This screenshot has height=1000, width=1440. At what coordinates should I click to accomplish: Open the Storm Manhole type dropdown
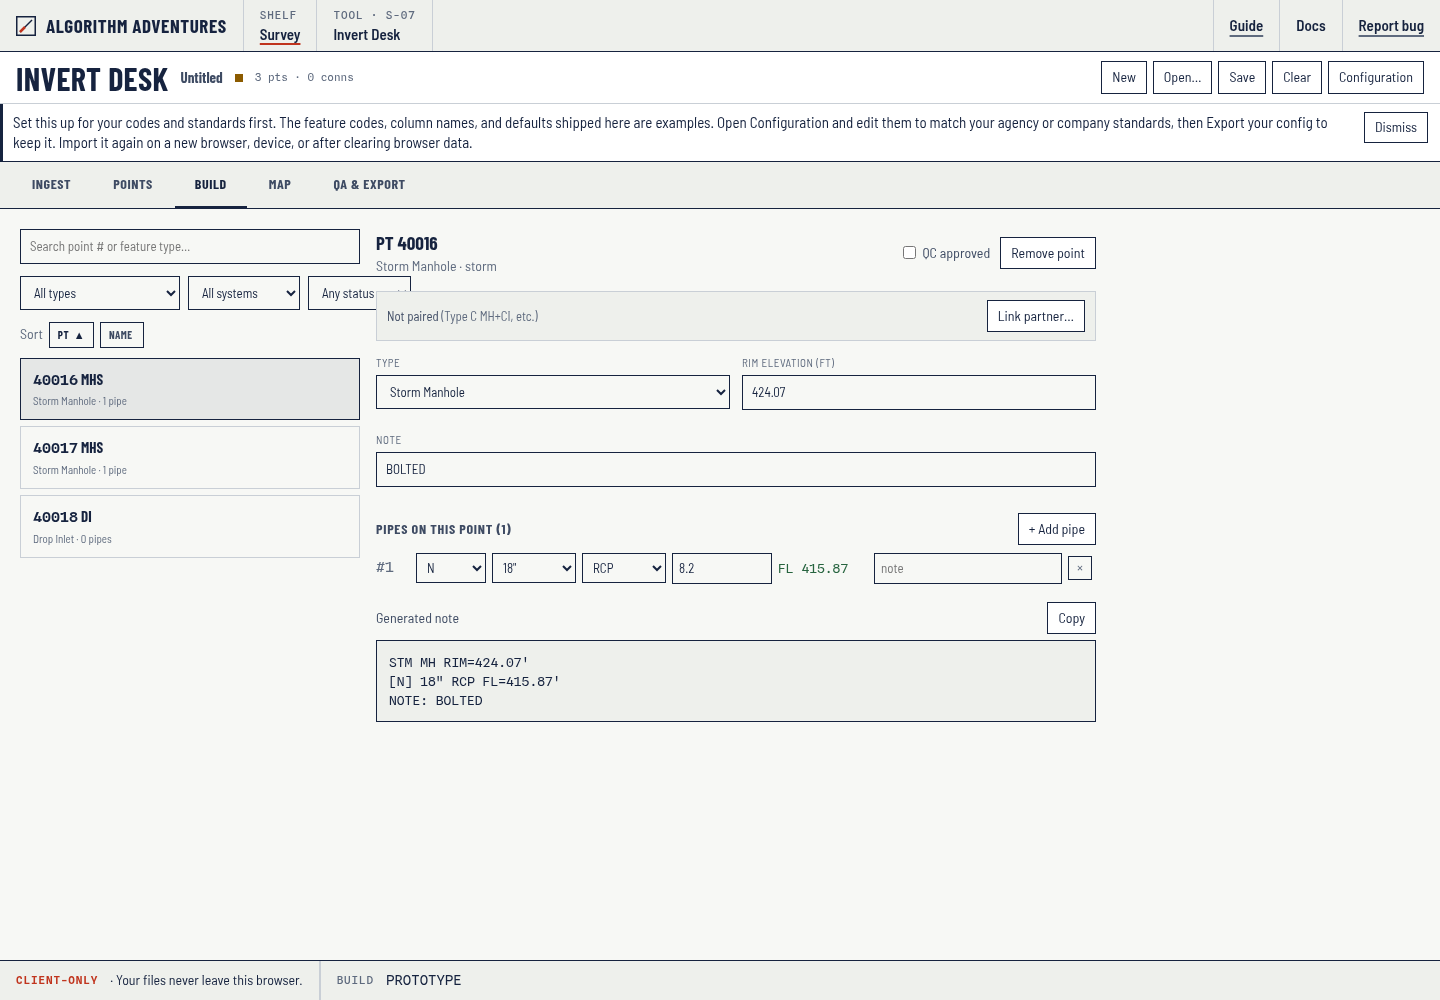tap(553, 392)
